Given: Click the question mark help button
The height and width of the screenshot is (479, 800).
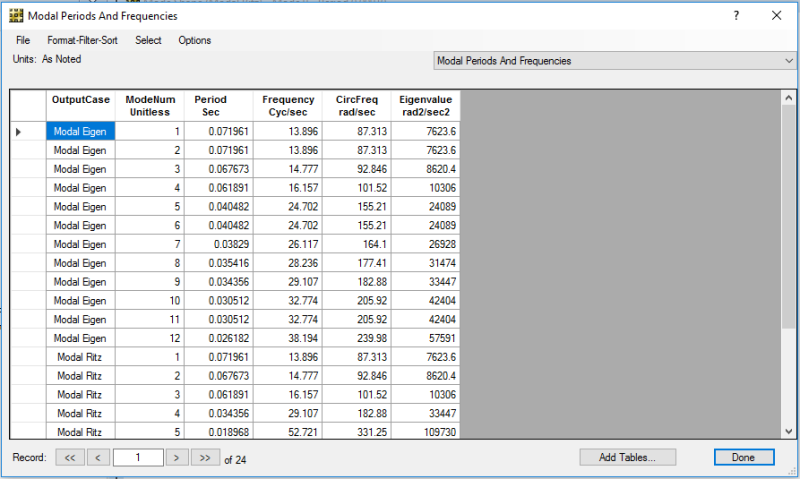Looking at the screenshot, I should click(x=736, y=16).
